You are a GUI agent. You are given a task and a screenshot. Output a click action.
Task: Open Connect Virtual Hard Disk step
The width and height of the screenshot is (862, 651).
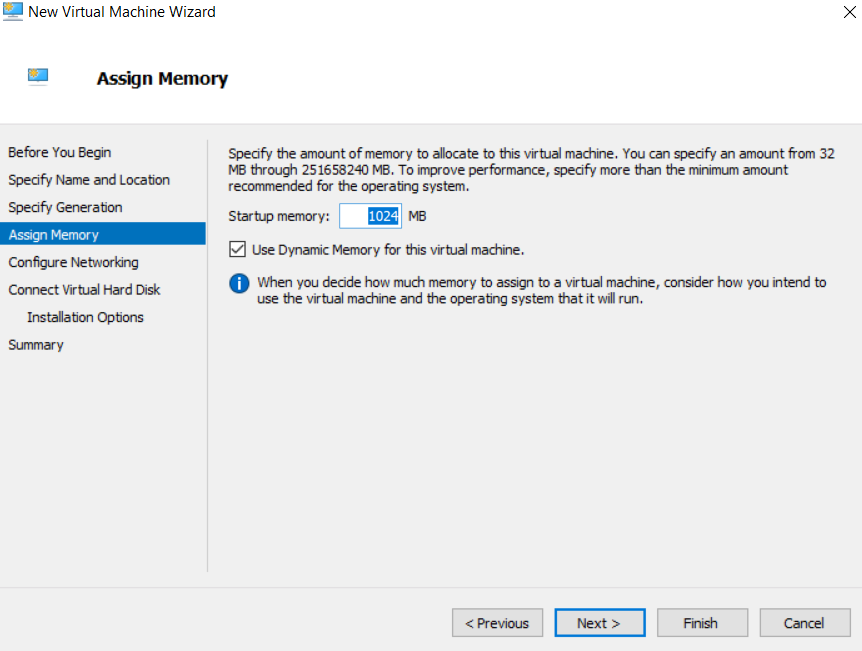84,290
